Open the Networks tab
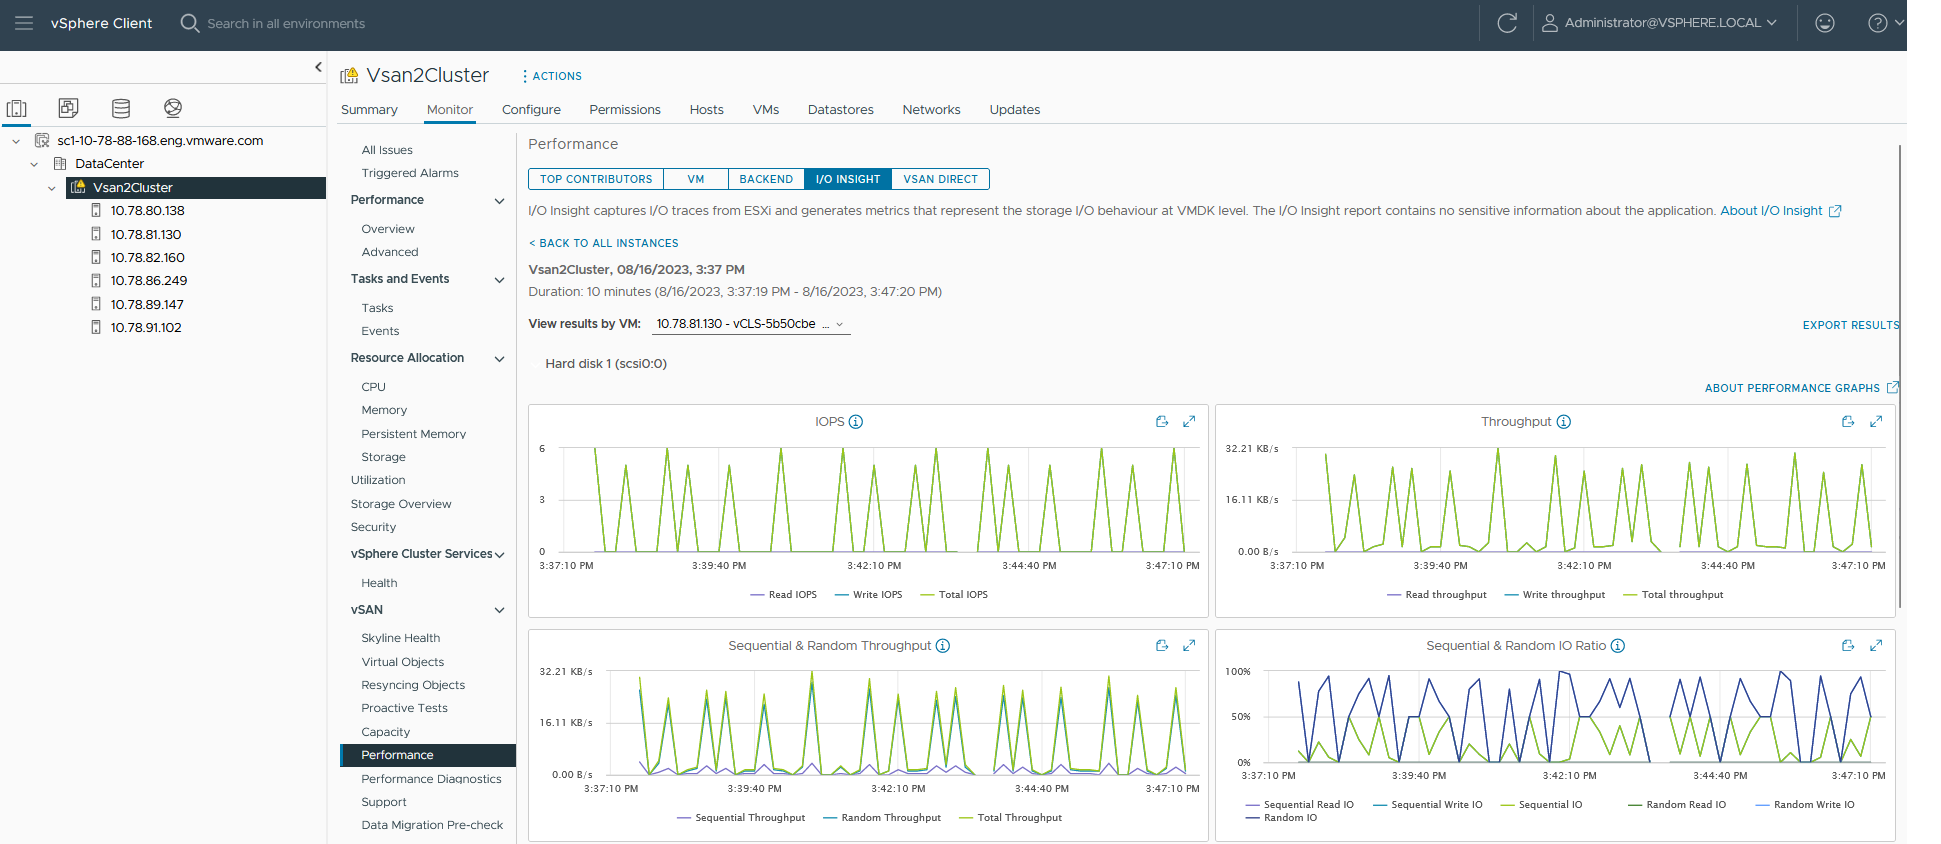This screenshot has height=844, width=1941. 931,110
